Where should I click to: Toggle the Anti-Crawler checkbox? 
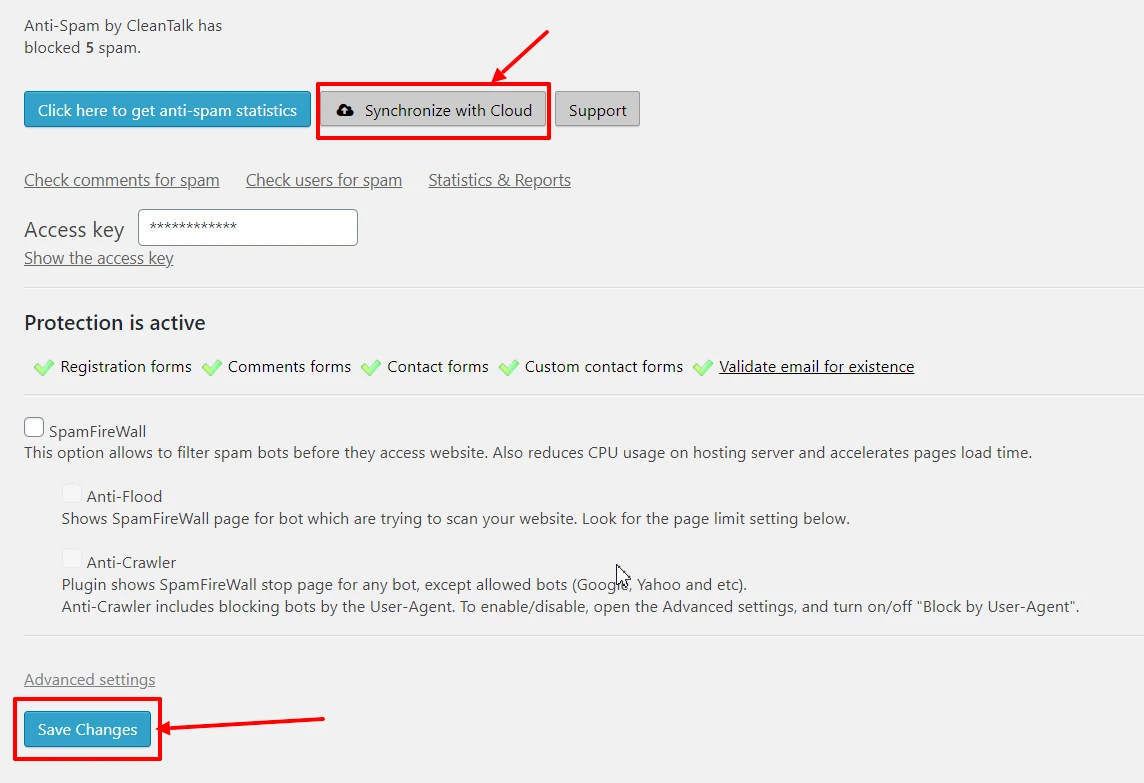point(72,559)
